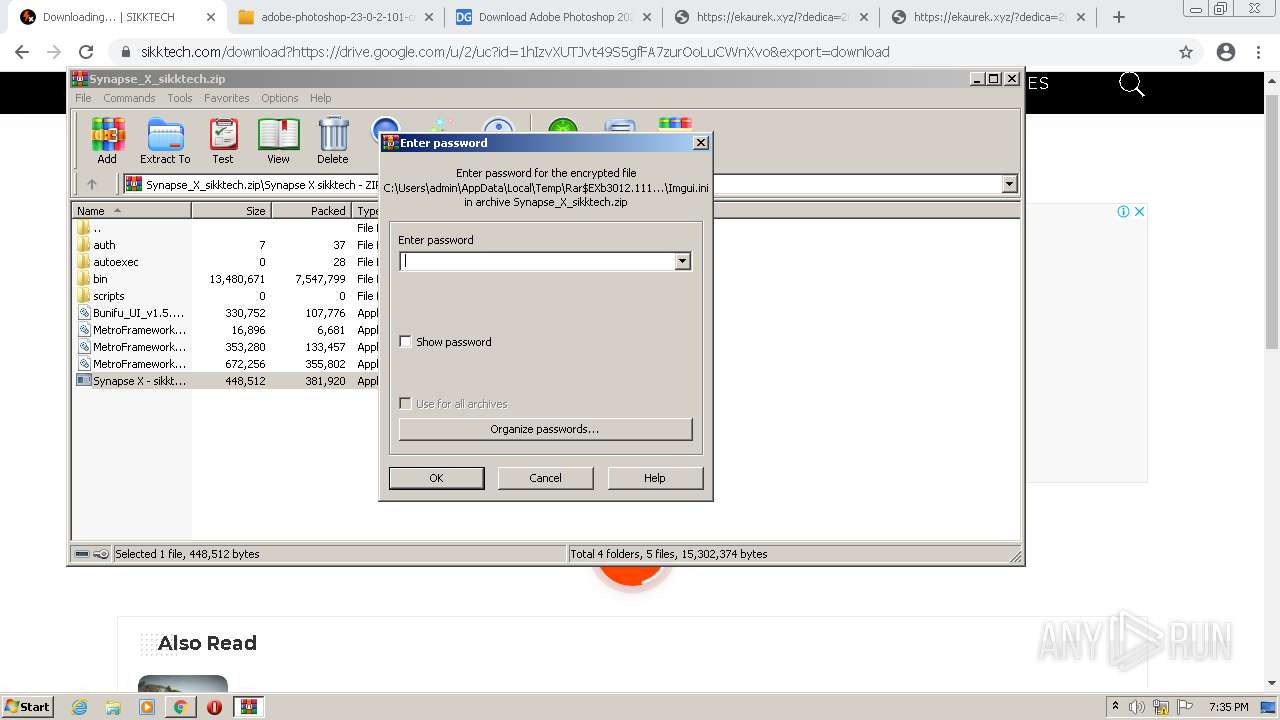
Task: Click the taskbar clock showing 7:35 PM
Action: tap(1228, 707)
